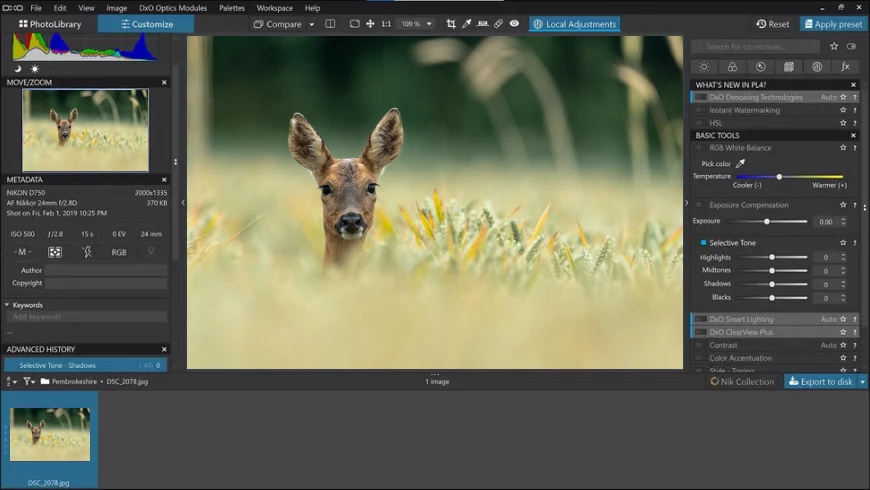The width and height of the screenshot is (870, 490).
Task: Click the Exposure slider handle
Action: pos(767,221)
